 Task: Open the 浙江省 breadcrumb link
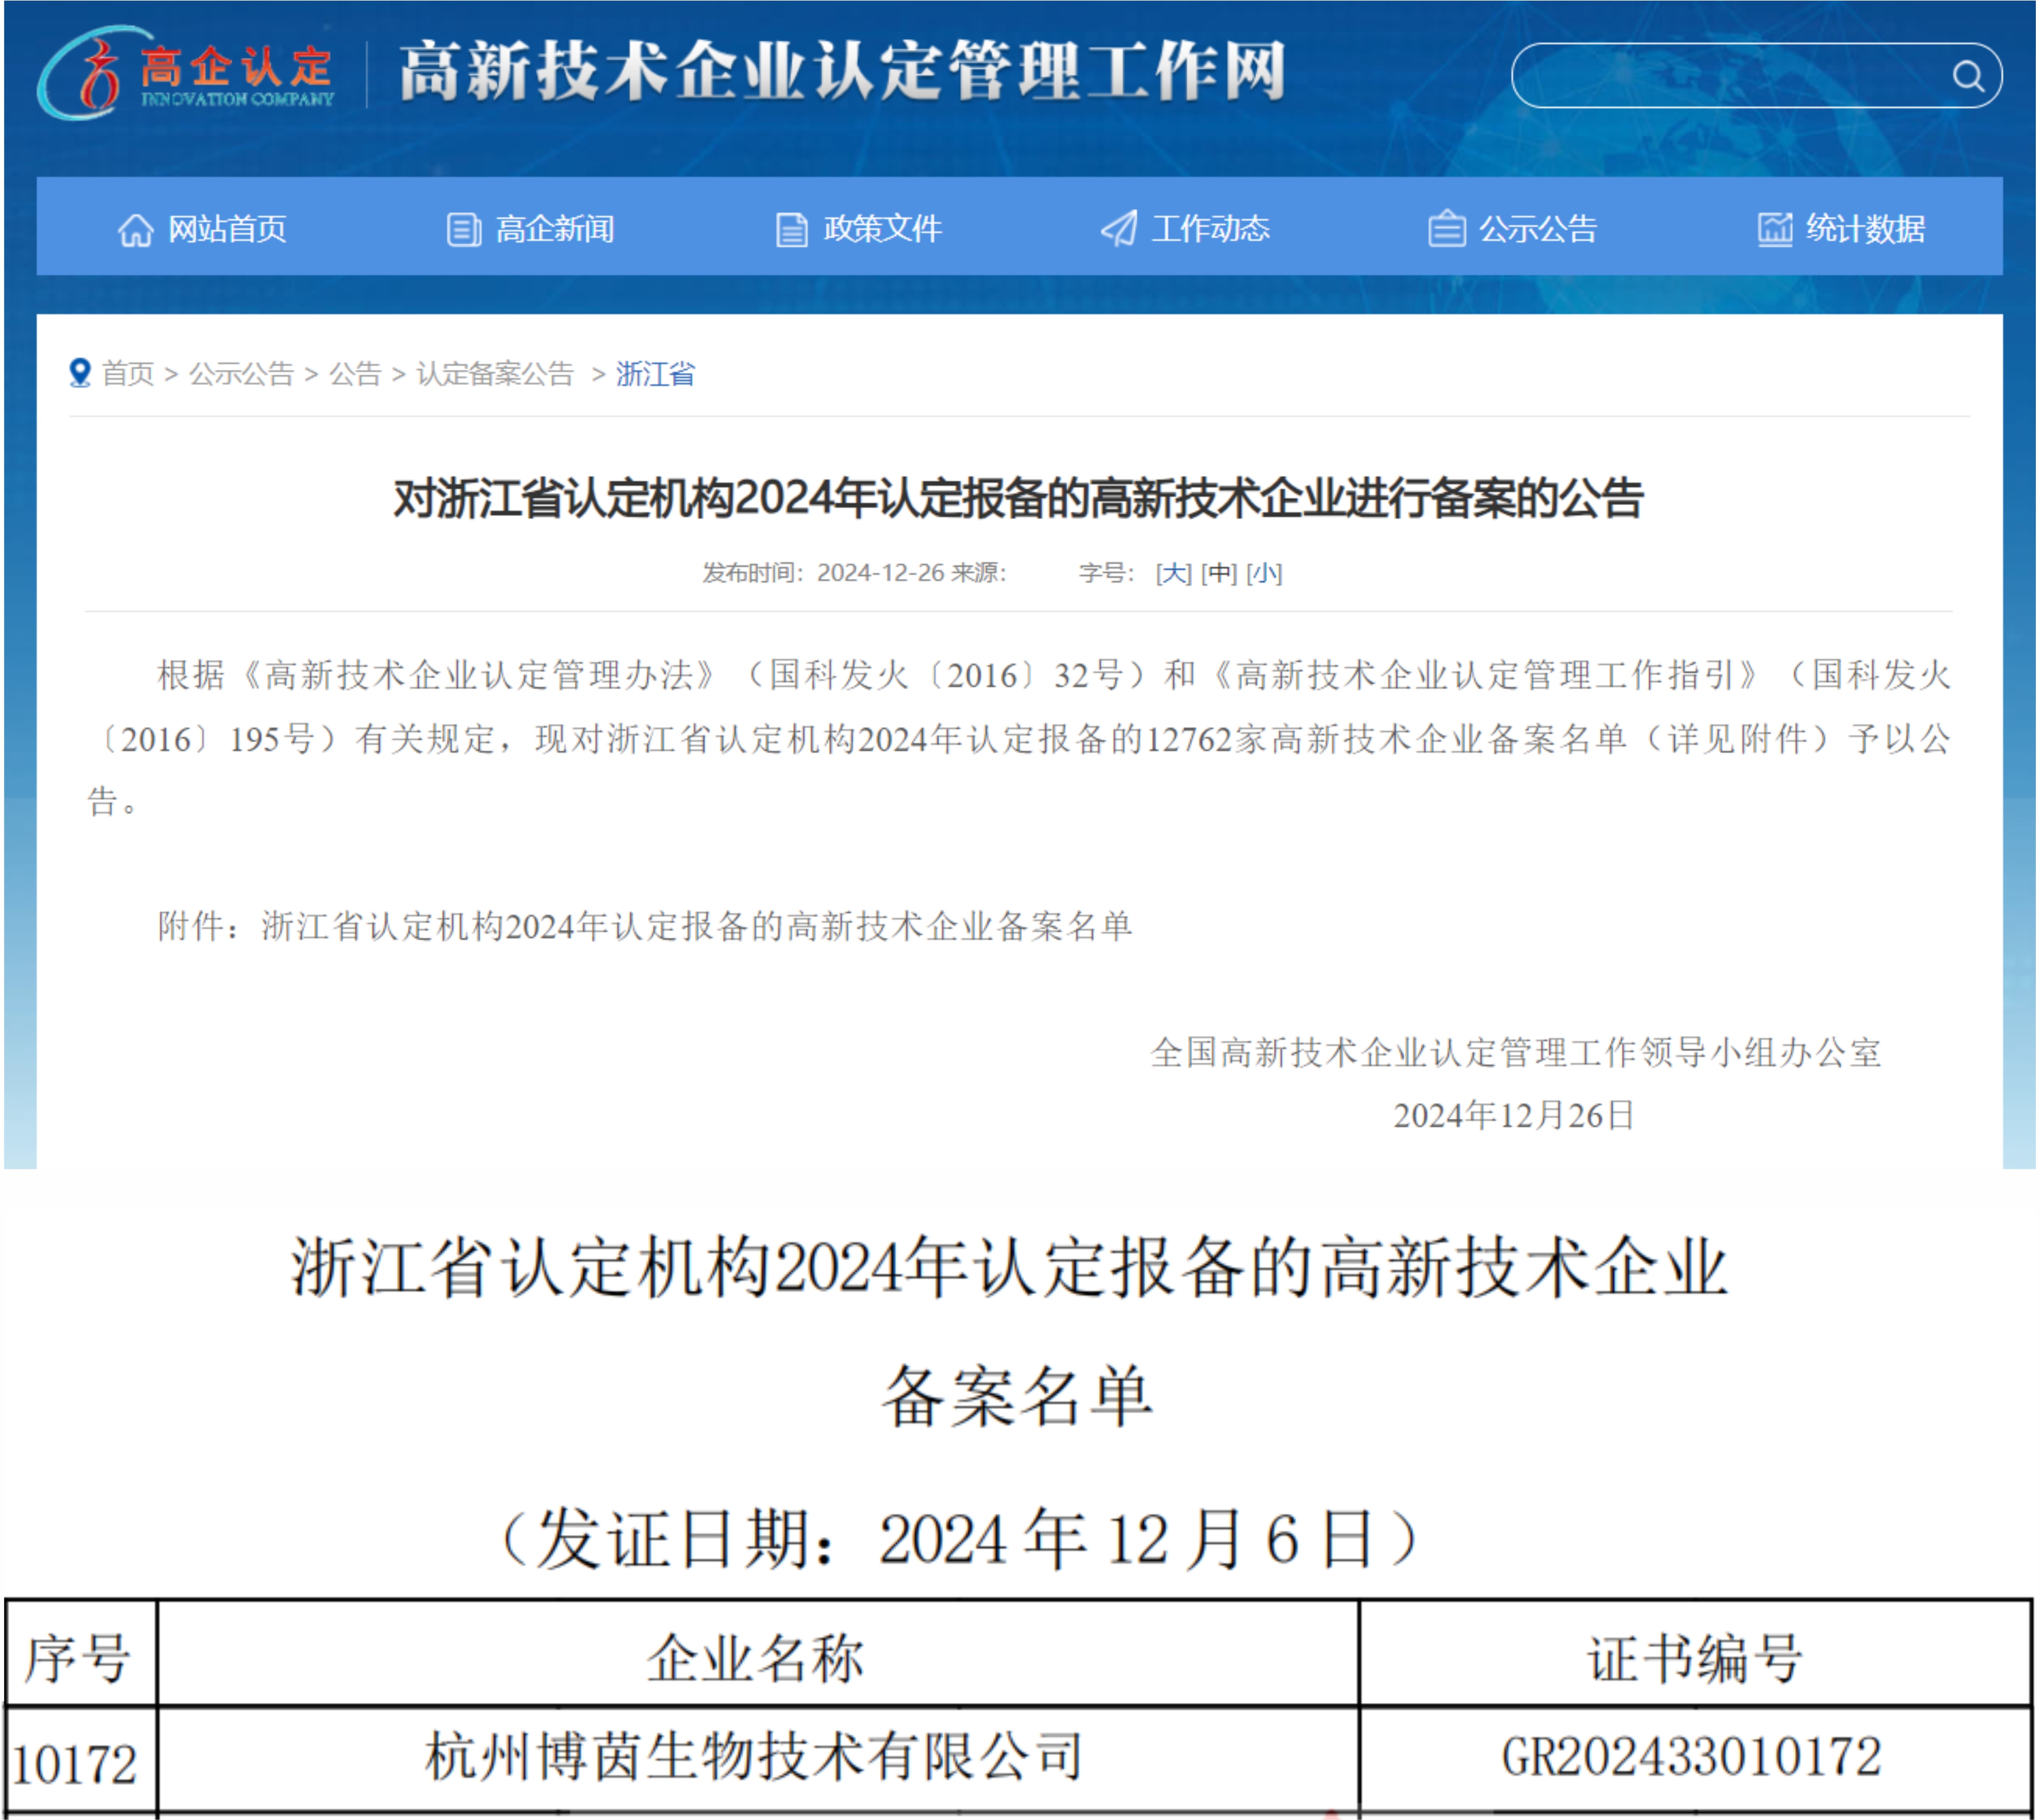click(656, 374)
